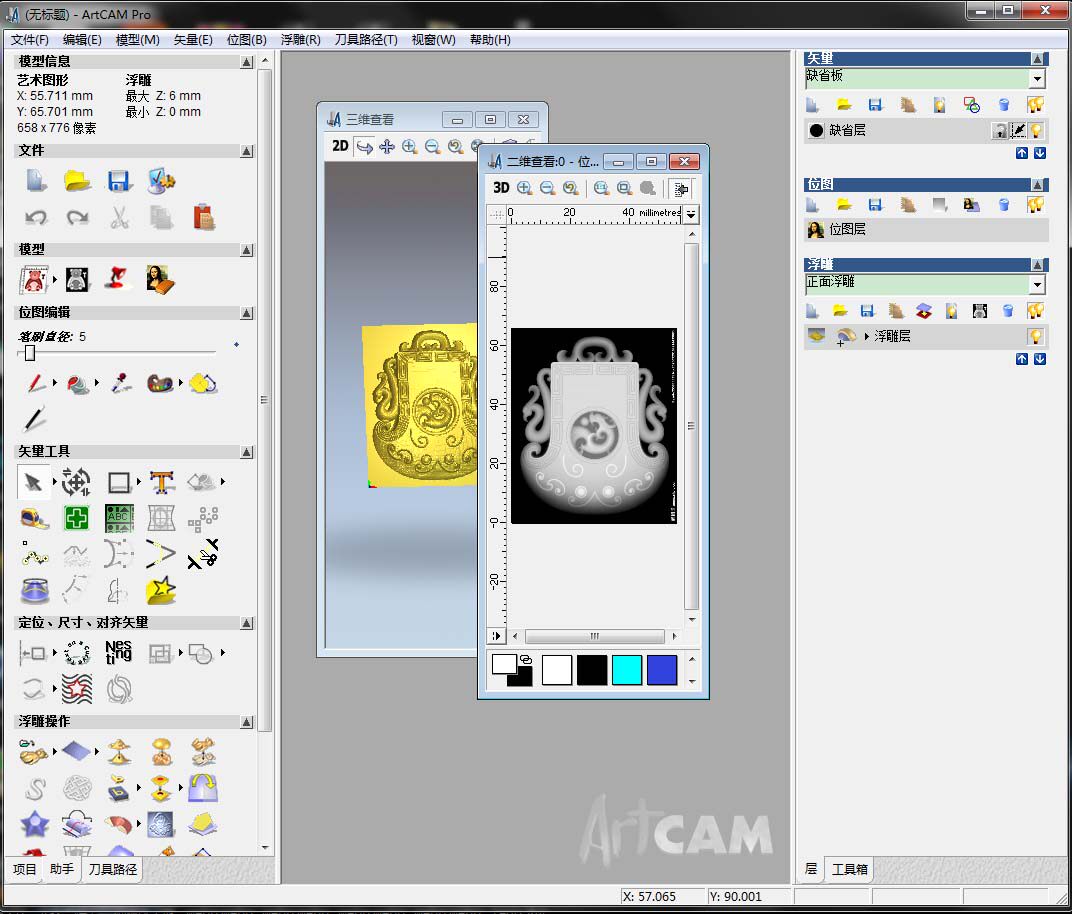Switch to 2D view in 三维查看 window
Screen dimensions: 1072x914
pos(340,146)
